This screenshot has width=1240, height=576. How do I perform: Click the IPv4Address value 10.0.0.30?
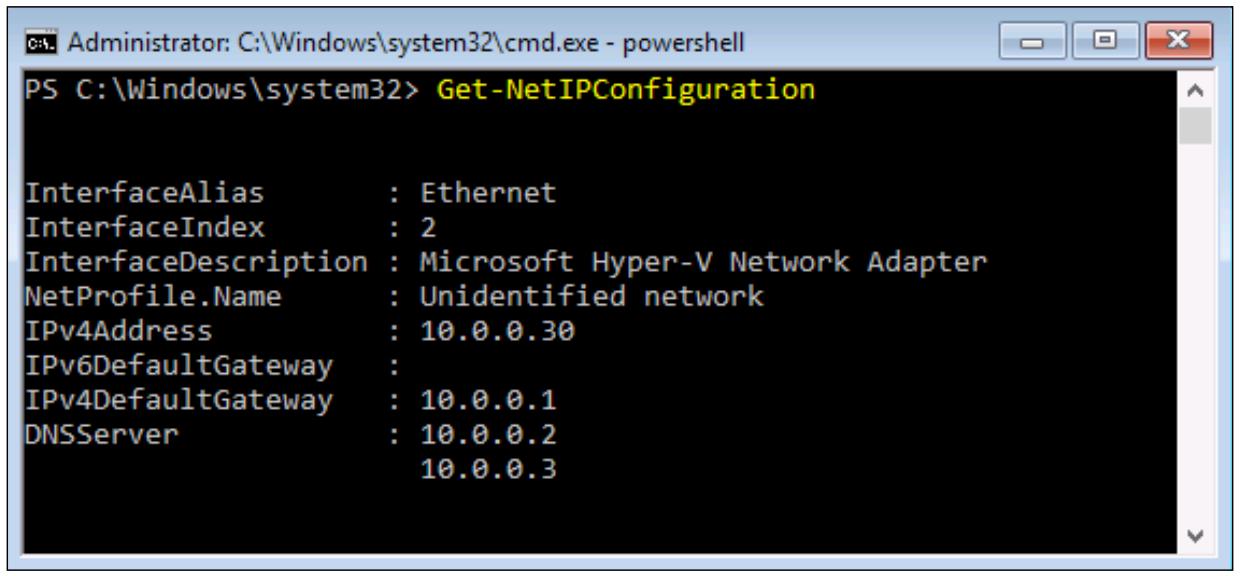click(x=498, y=331)
